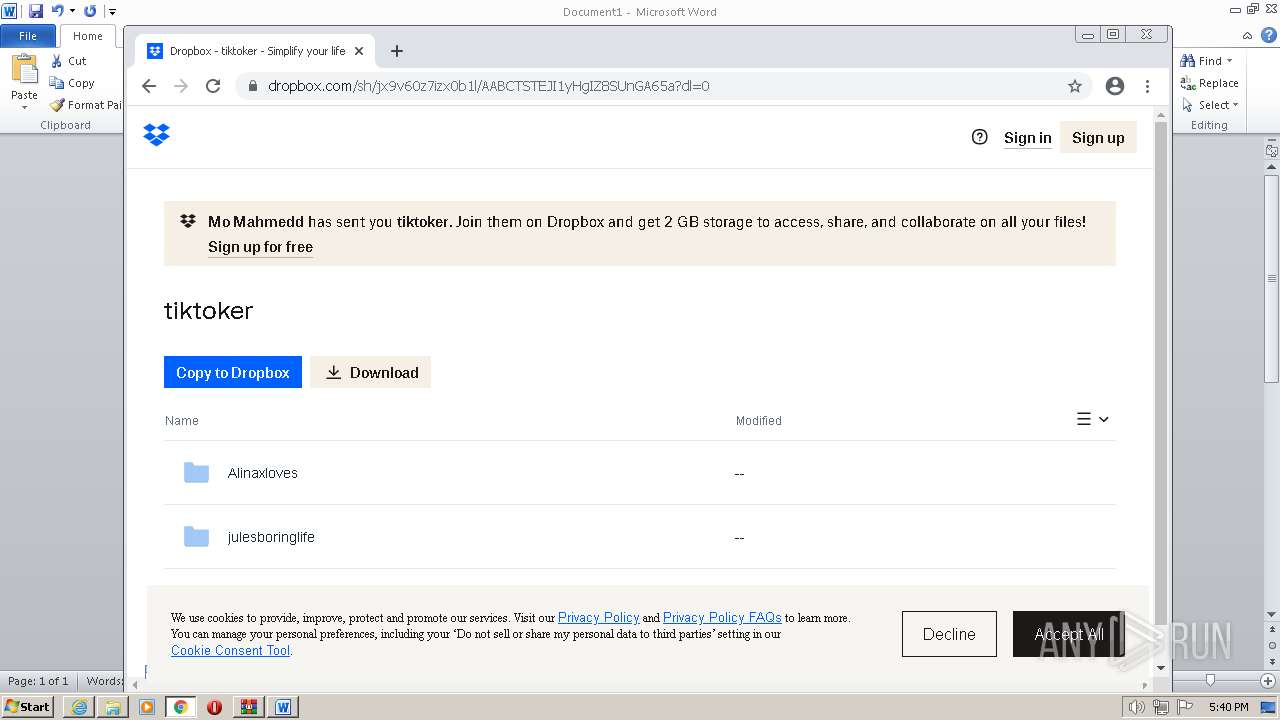Click the Save icon in Word's quick access toolbar
This screenshot has width=1280, height=720.
36,11
